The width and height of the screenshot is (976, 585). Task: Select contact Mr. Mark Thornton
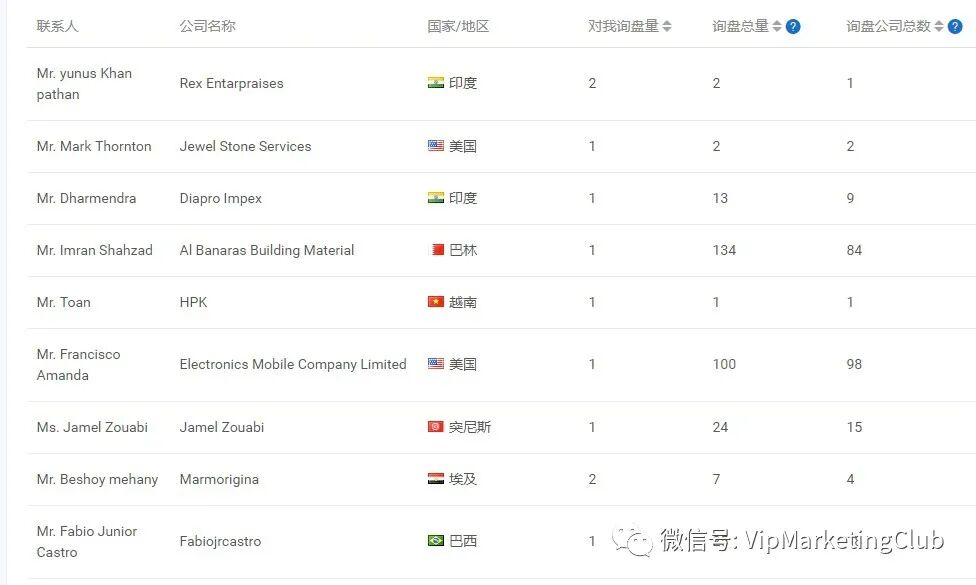coord(94,146)
